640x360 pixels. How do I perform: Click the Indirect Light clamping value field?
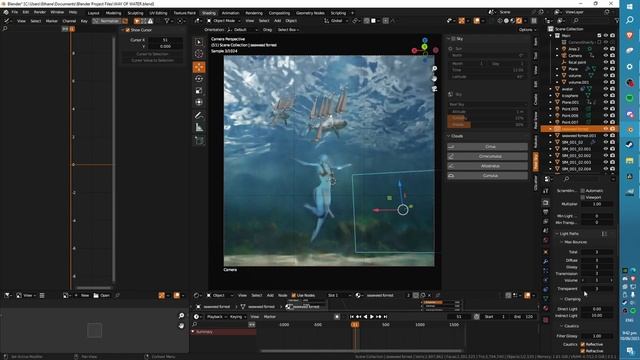597,316
